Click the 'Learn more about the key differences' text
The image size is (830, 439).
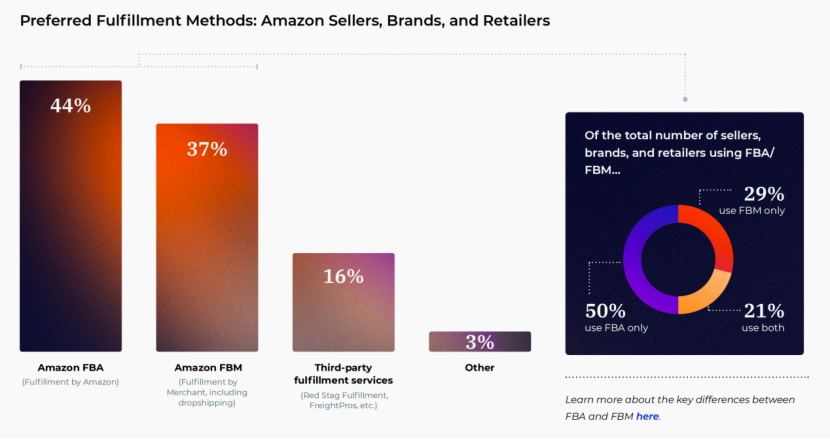pyautogui.click(x=679, y=400)
